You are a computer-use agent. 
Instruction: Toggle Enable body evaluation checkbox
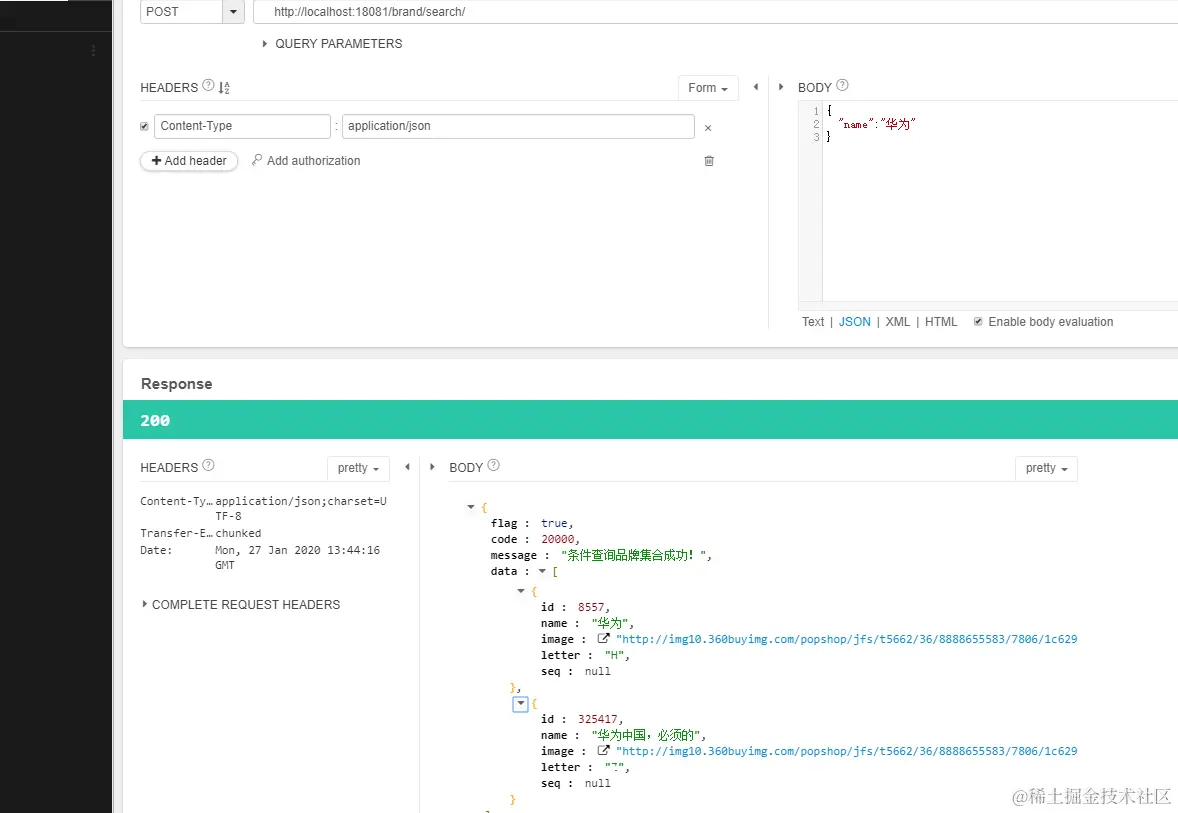[x=978, y=322]
